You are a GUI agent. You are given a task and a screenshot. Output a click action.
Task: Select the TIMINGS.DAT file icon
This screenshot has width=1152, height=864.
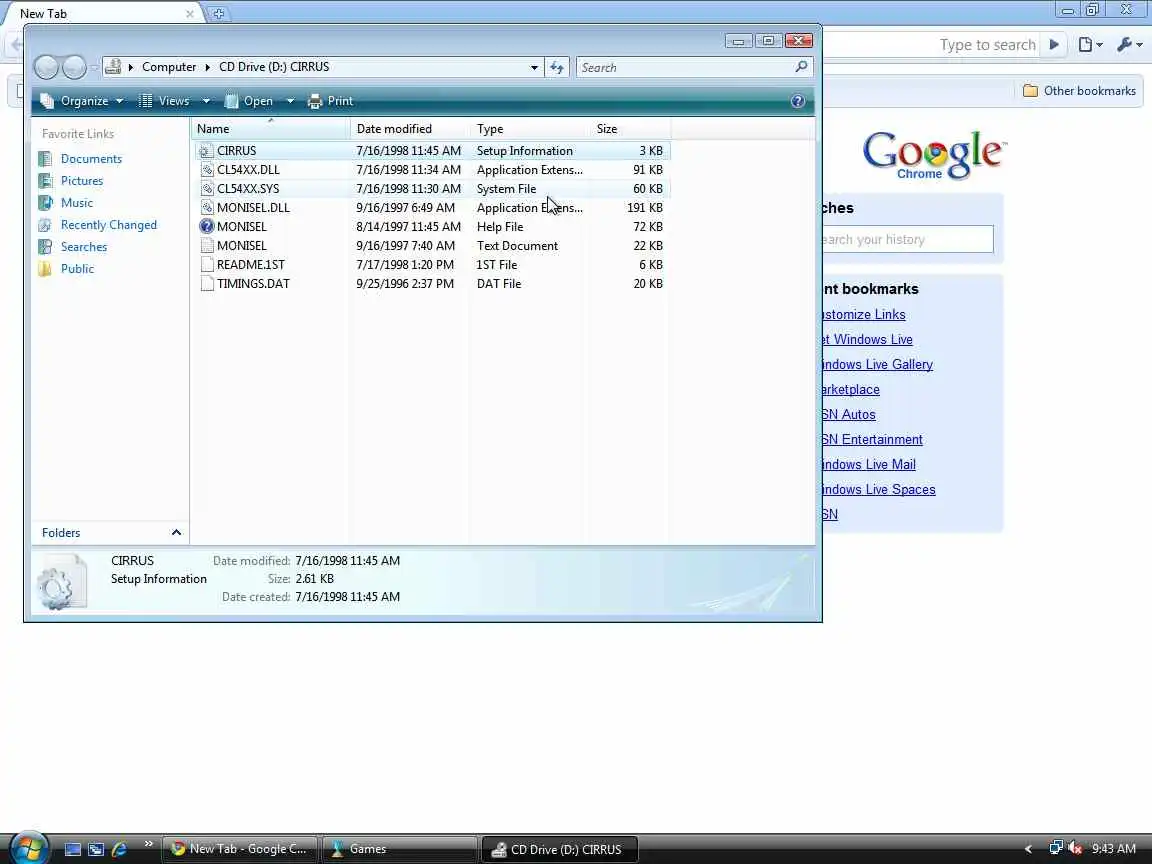[x=206, y=284]
